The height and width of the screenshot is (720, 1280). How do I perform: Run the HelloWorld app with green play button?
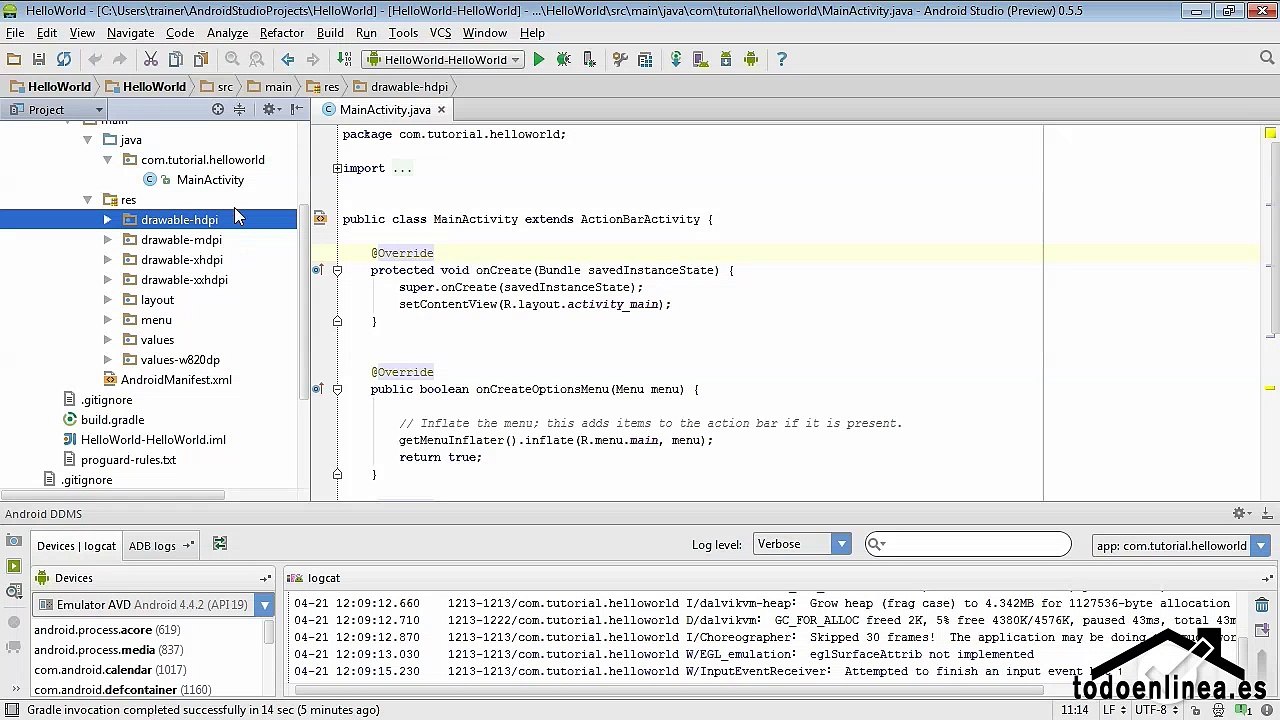tap(539, 60)
